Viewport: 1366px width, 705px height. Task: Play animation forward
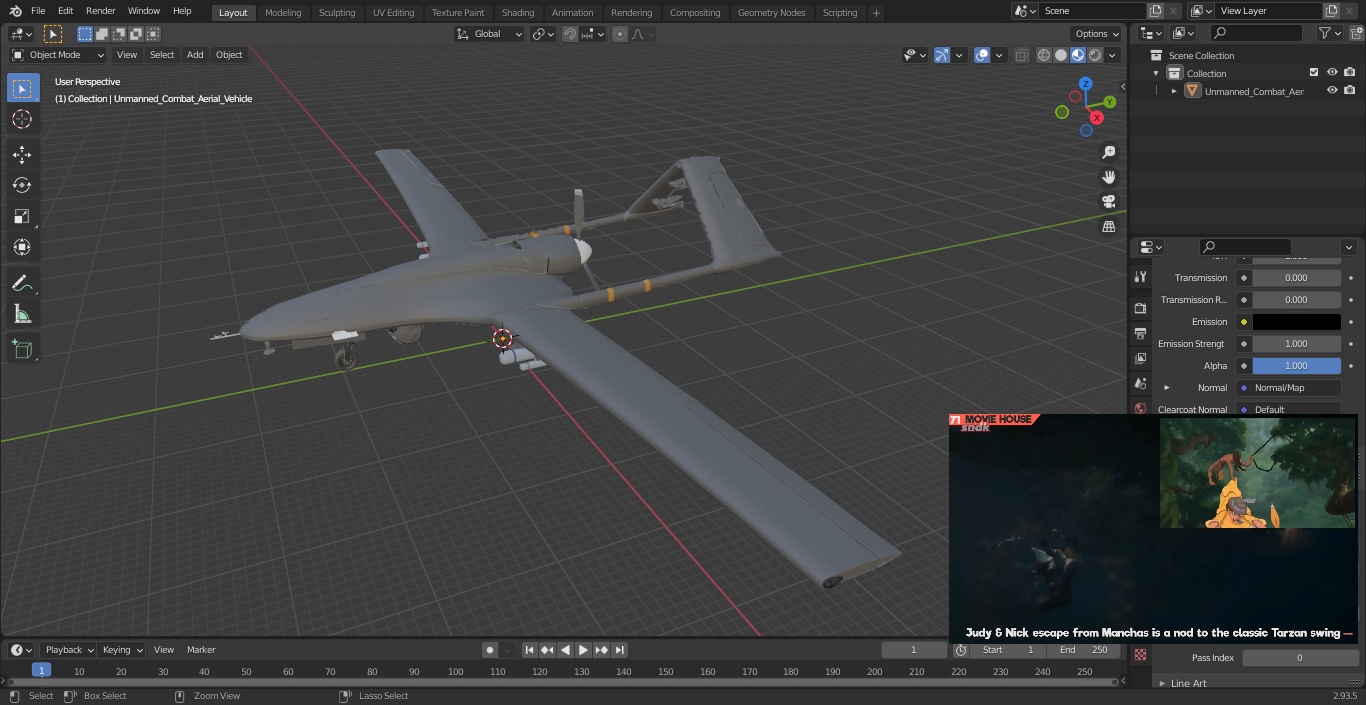tap(584, 650)
